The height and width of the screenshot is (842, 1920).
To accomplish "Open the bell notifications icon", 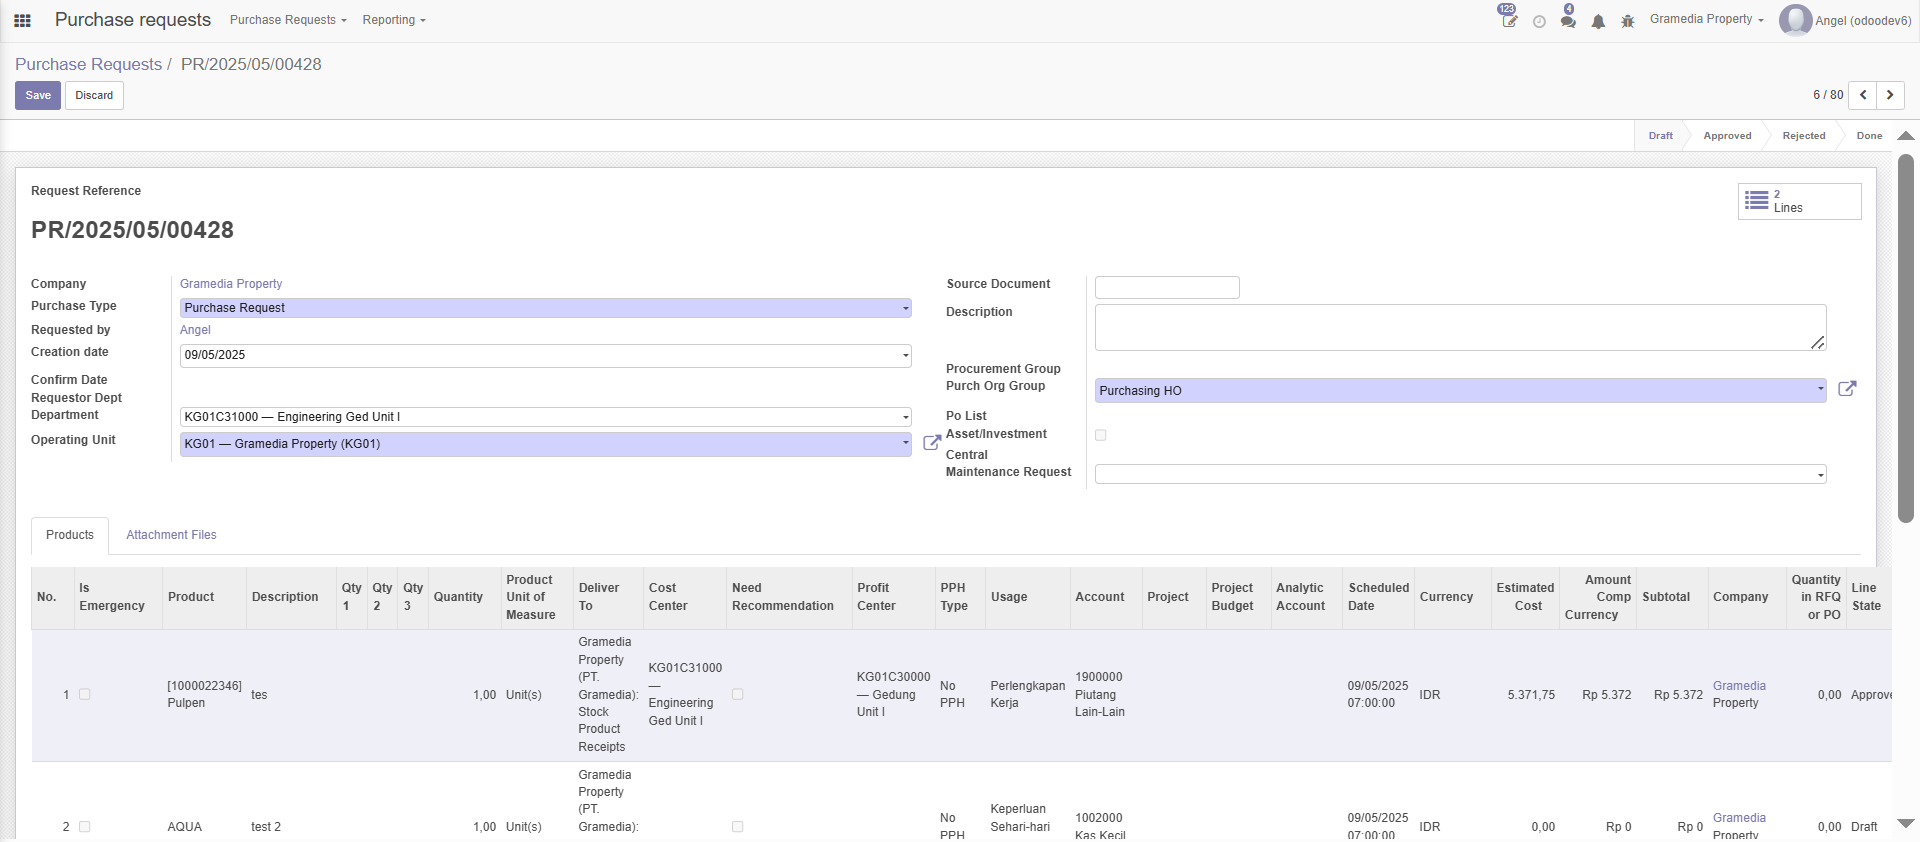I will pos(1598,21).
